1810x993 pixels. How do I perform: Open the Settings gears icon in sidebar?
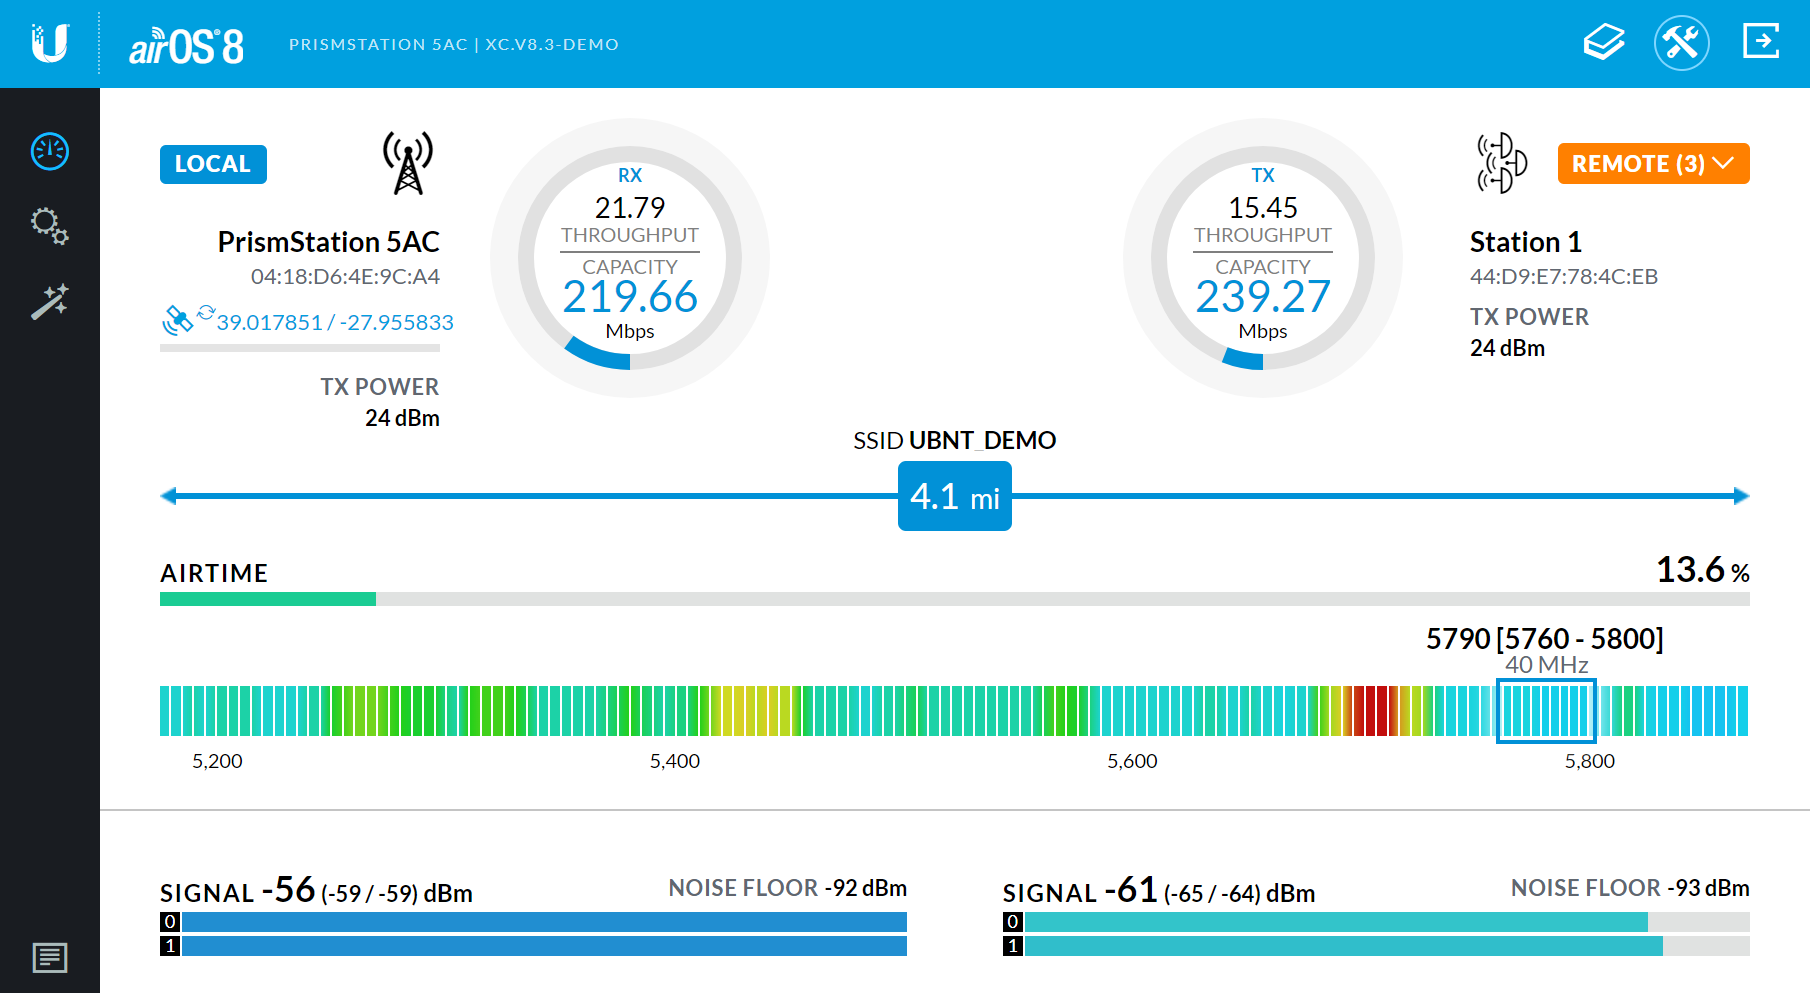[50, 226]
